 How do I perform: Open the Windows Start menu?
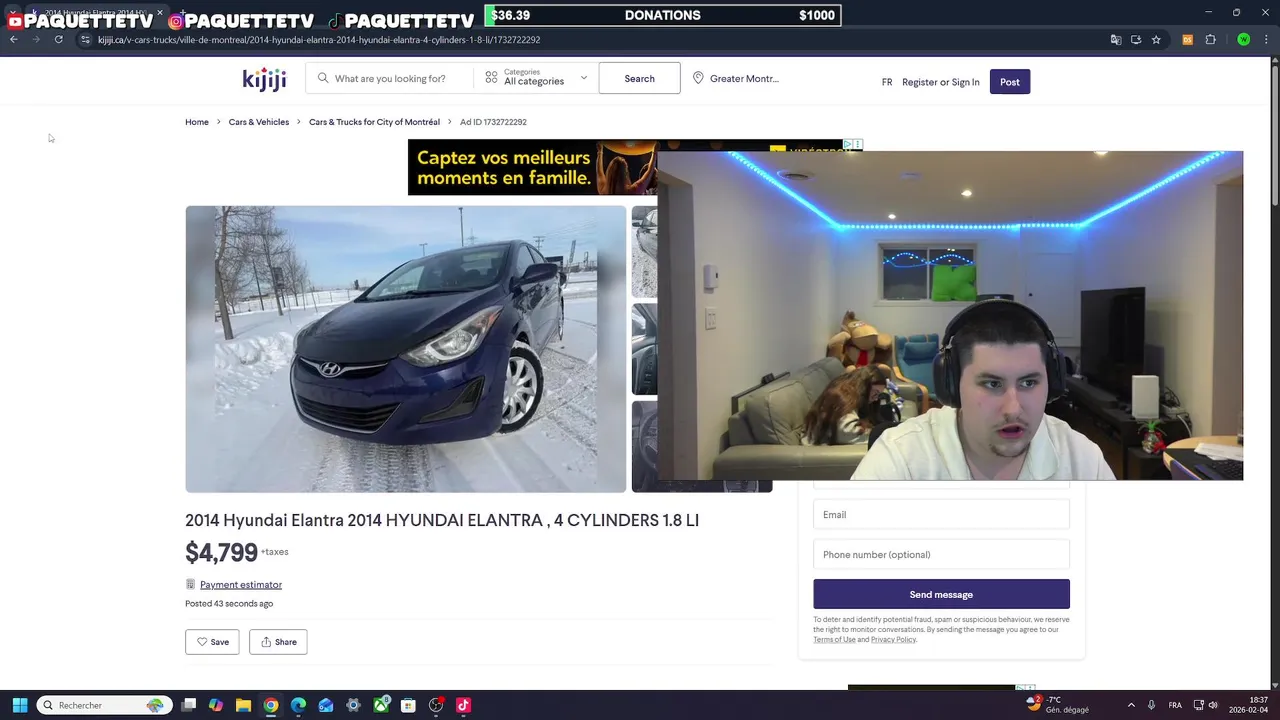tap(19, 705)
